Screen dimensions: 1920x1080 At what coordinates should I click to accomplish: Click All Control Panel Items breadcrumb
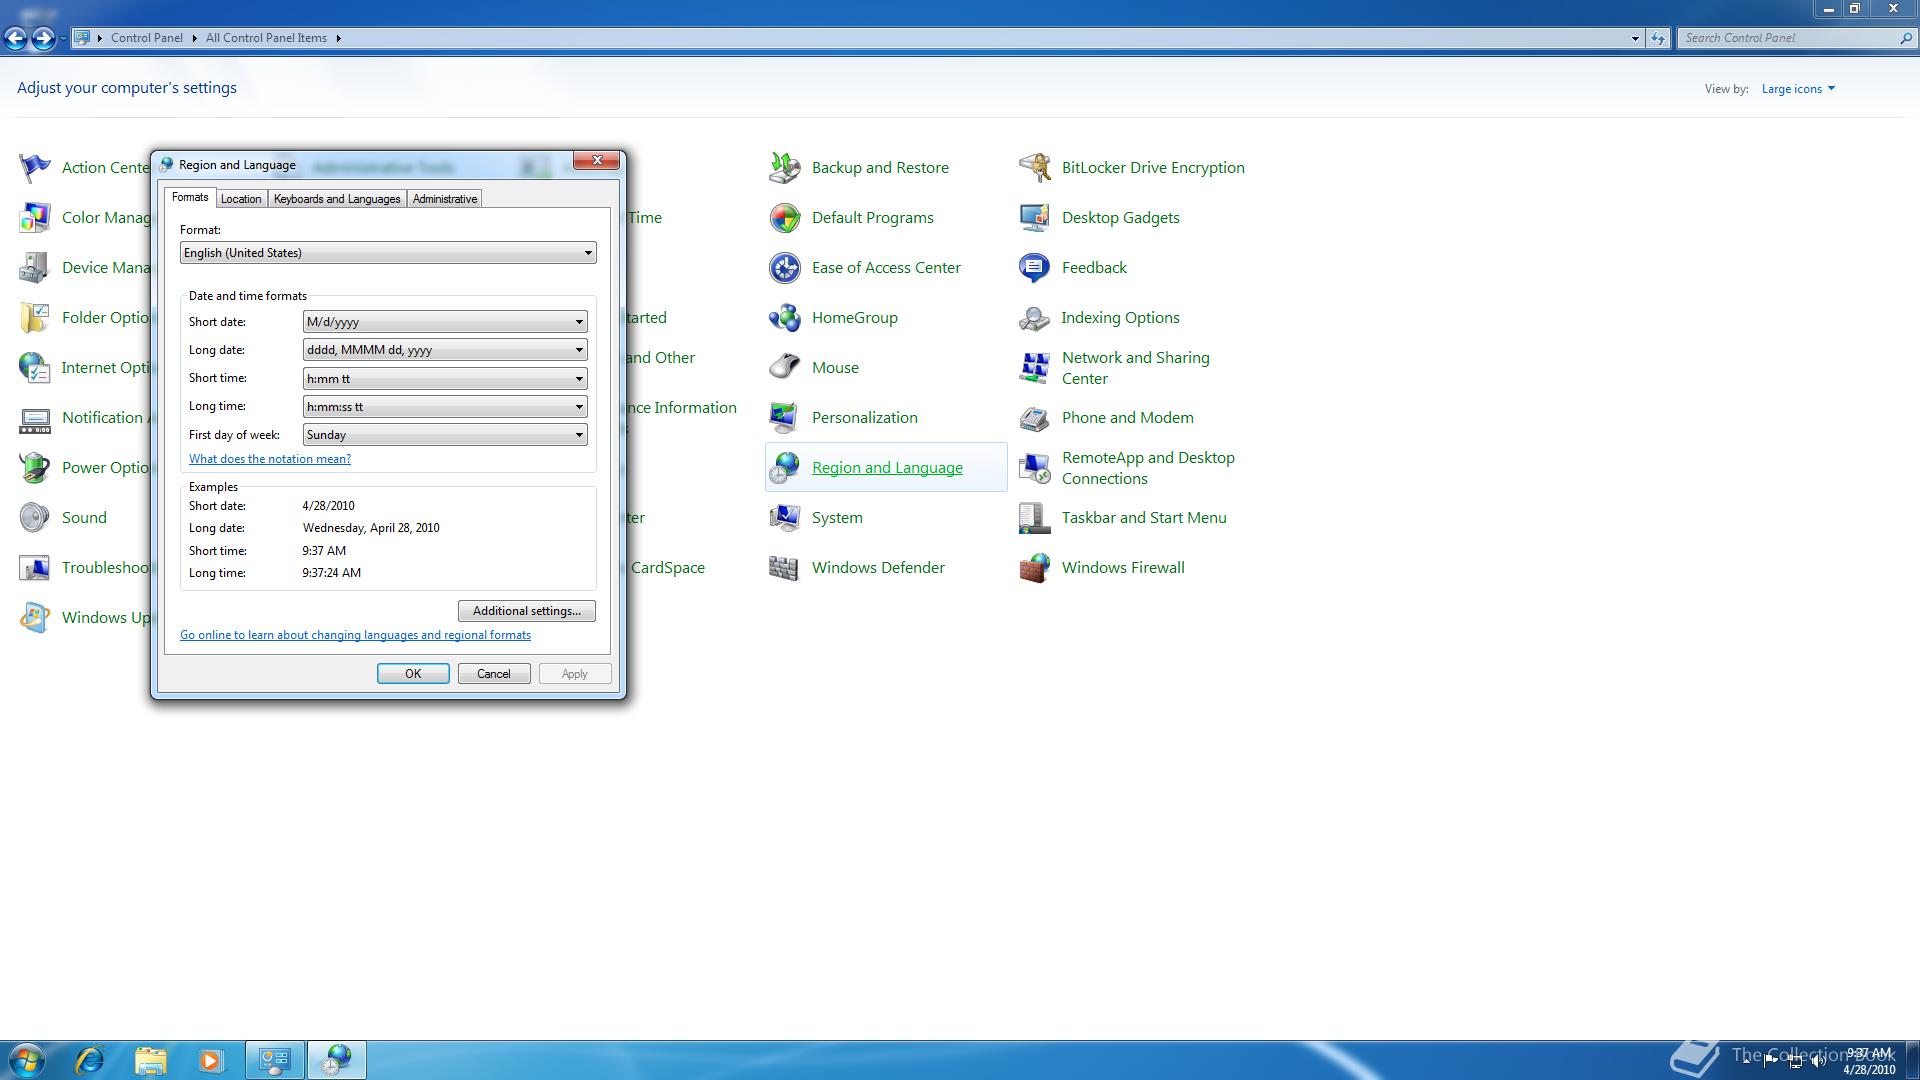click(266, 38)
